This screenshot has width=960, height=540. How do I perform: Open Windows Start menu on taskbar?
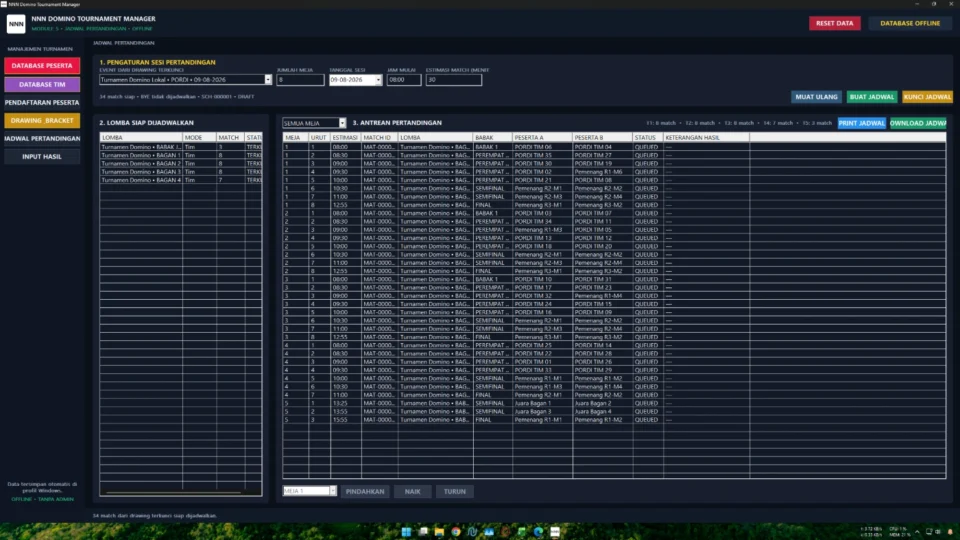(406, 531)
